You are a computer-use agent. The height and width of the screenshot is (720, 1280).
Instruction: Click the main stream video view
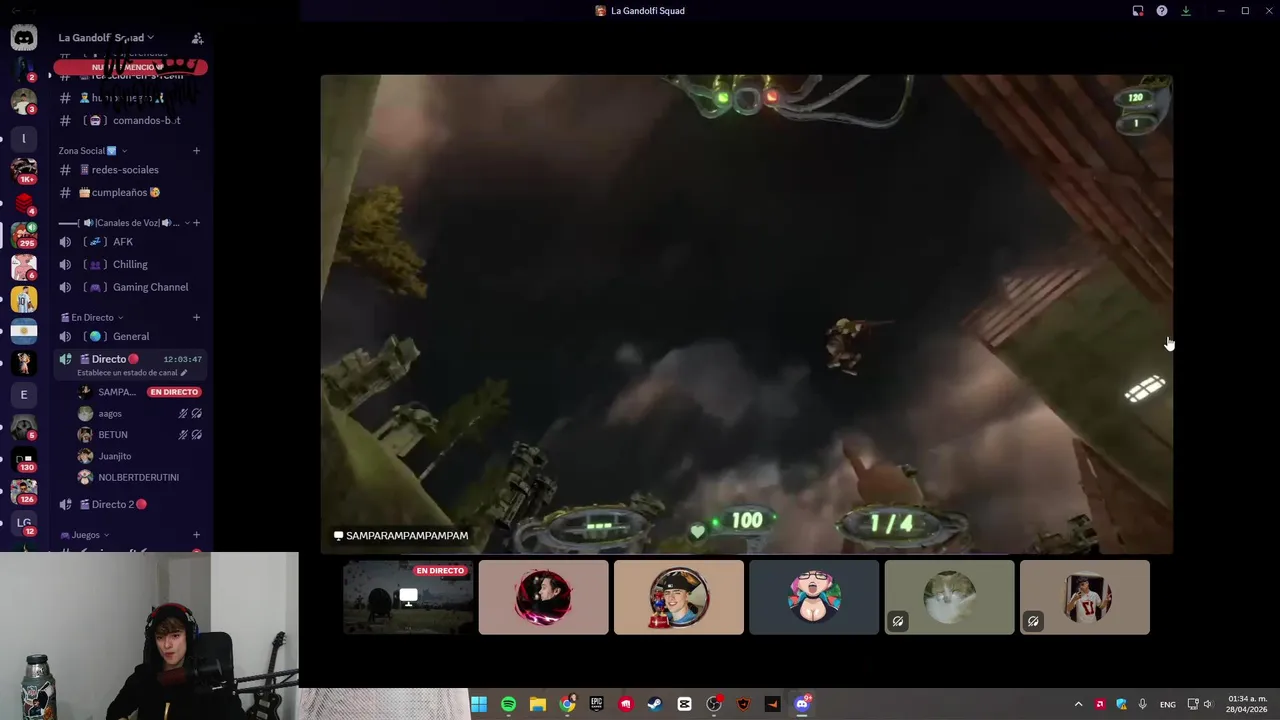(x=746, y=314)
